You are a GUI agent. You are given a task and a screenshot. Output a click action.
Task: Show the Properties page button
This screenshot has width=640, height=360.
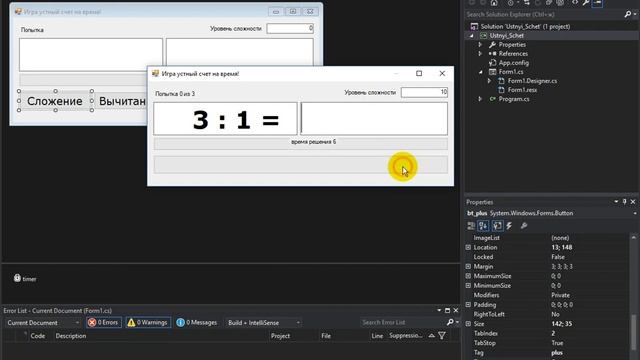click(x=497, y=226)
